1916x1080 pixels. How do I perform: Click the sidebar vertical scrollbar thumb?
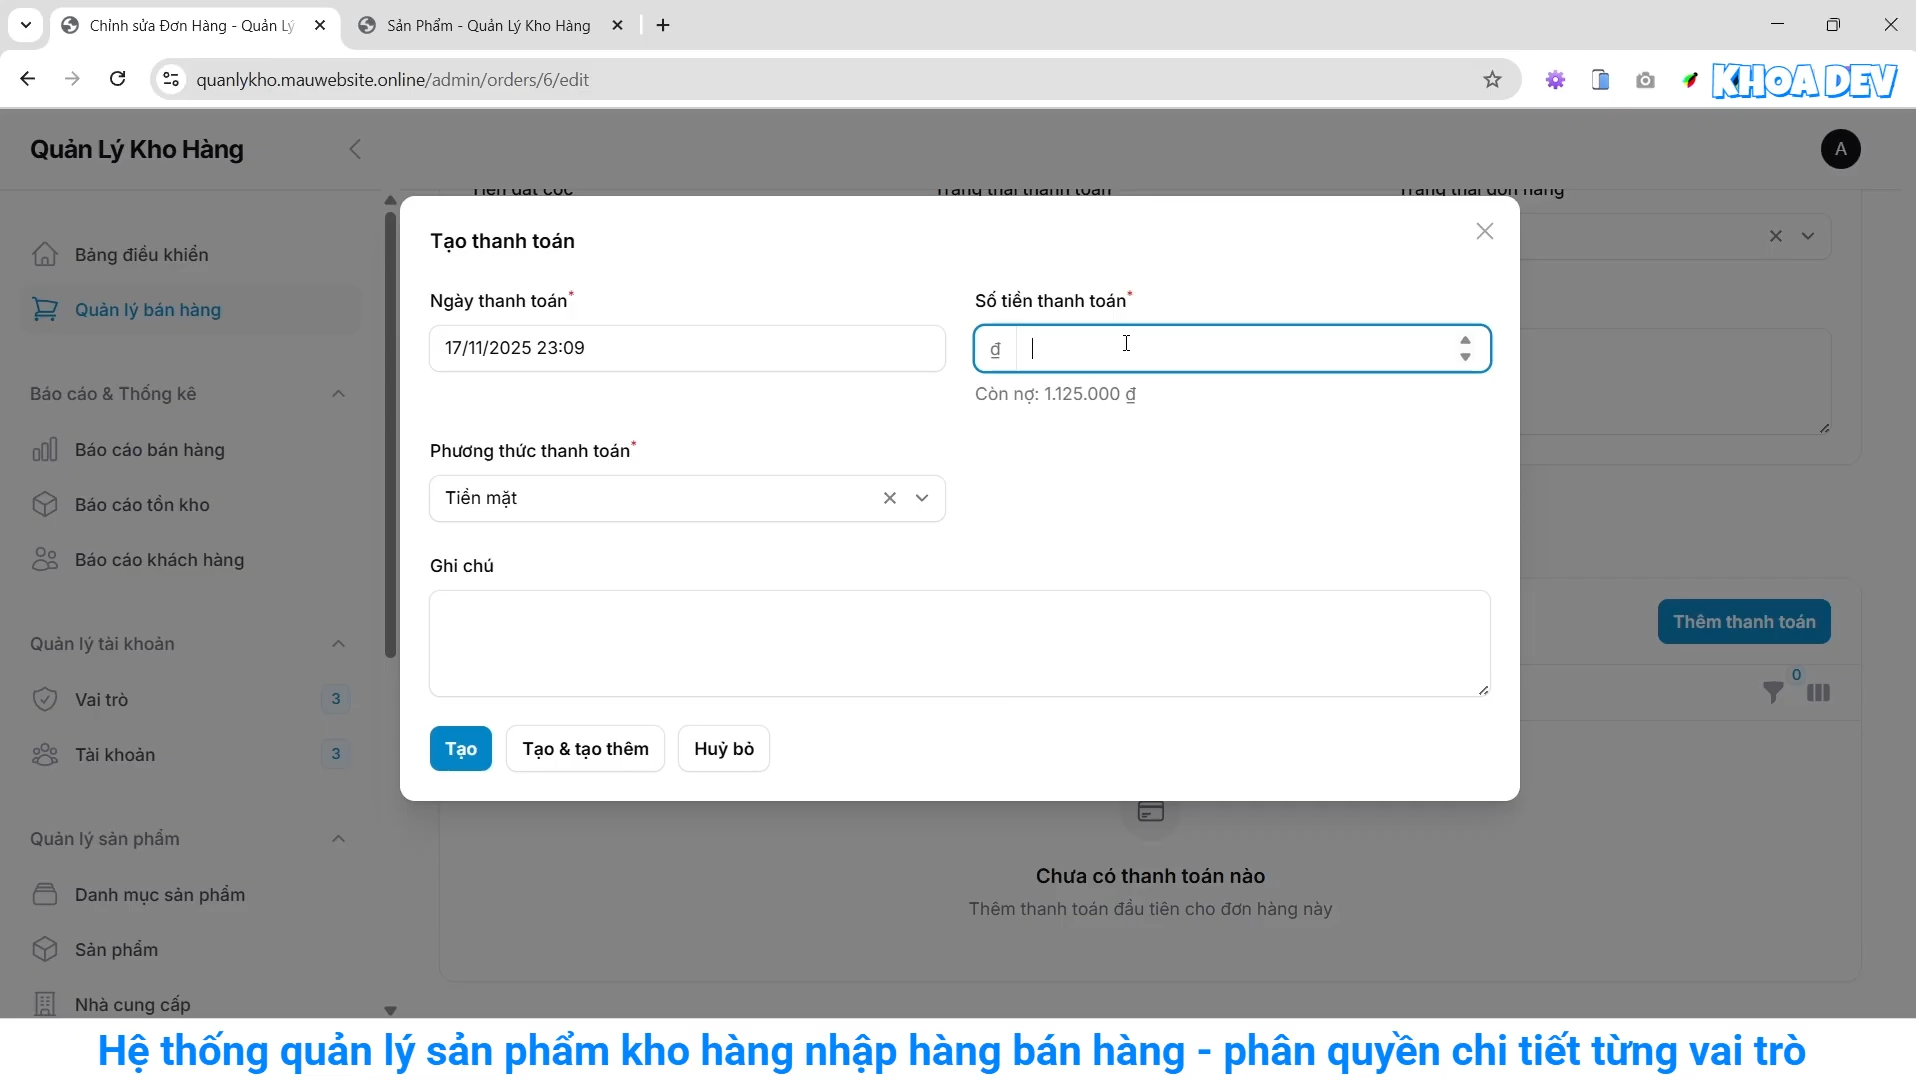tap(390, 434)
